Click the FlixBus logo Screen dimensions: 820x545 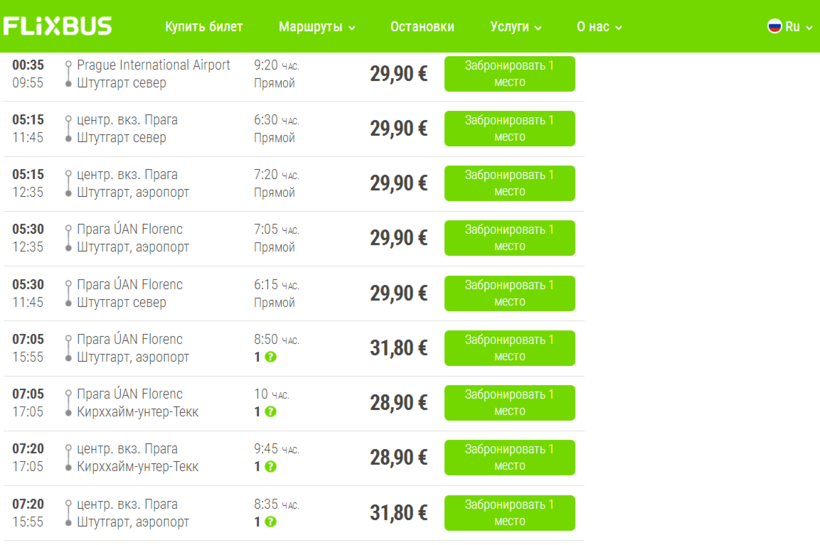(58, 26)
